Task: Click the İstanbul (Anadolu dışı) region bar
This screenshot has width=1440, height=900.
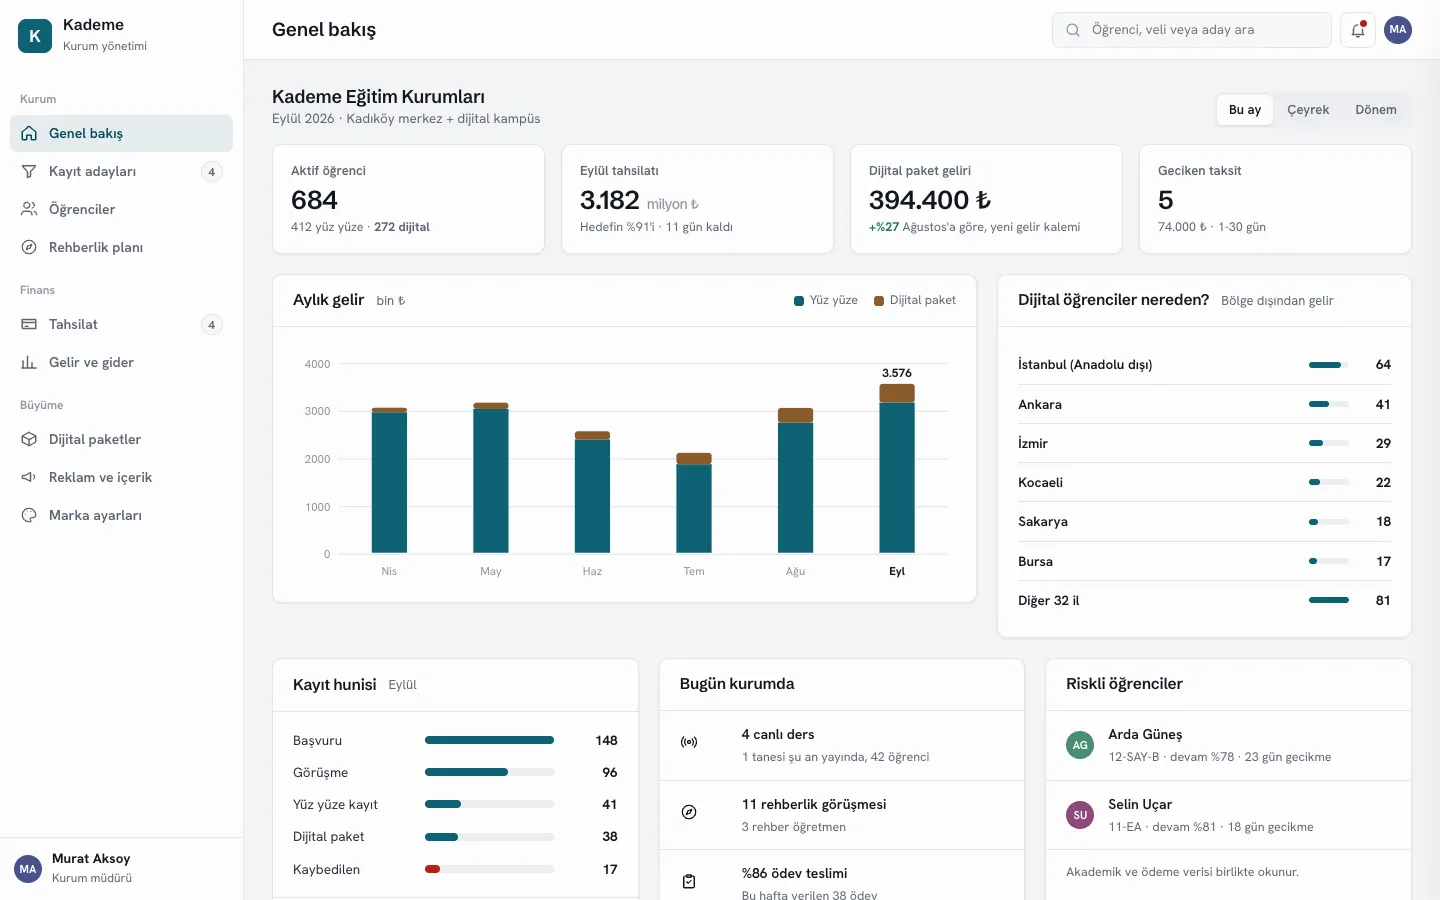Action: tap(1328, 365)
